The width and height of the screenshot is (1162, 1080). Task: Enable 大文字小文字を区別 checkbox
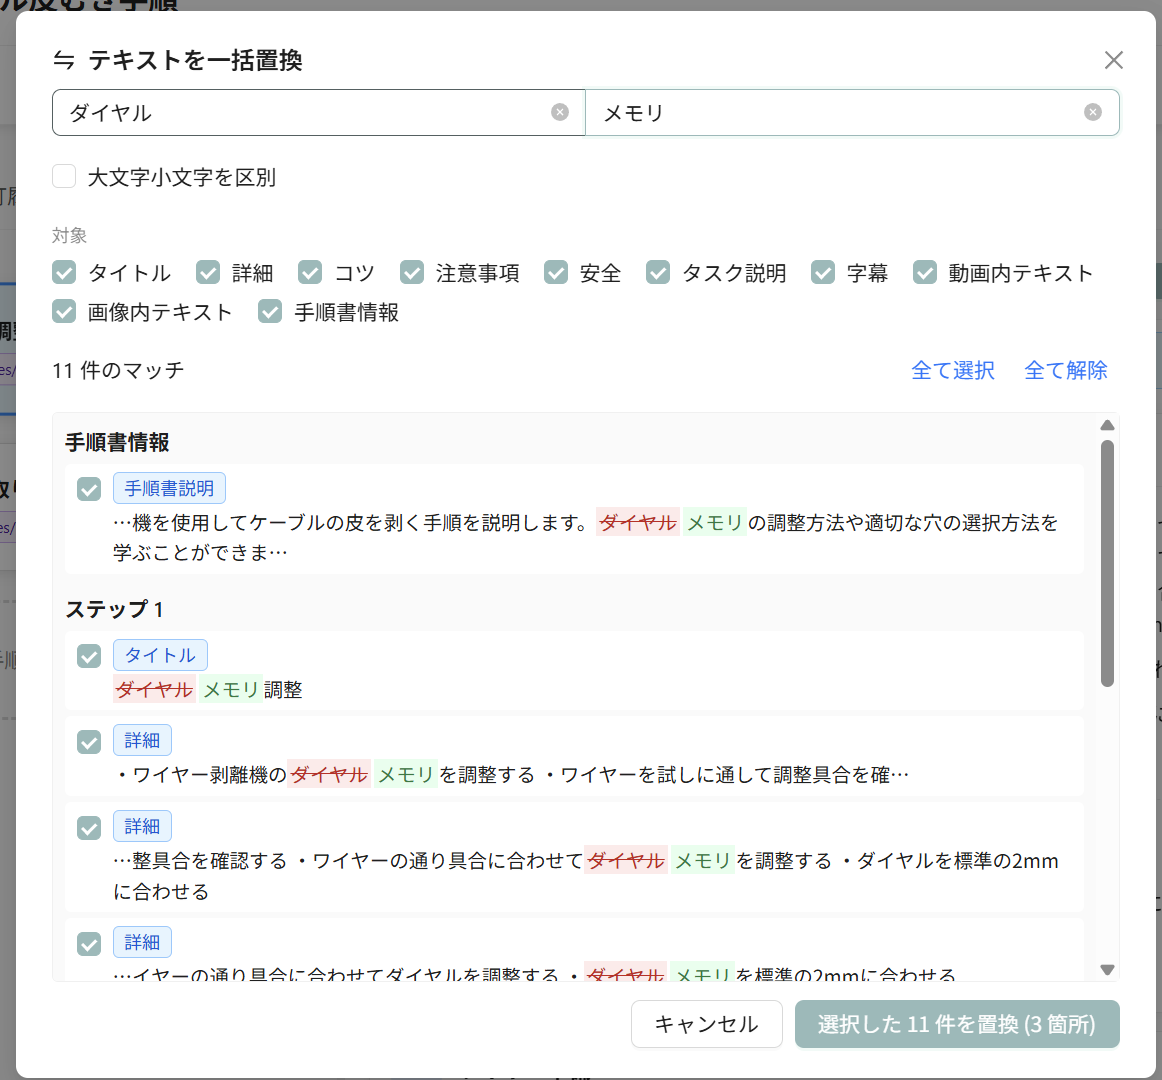click(x=64, y=176)
